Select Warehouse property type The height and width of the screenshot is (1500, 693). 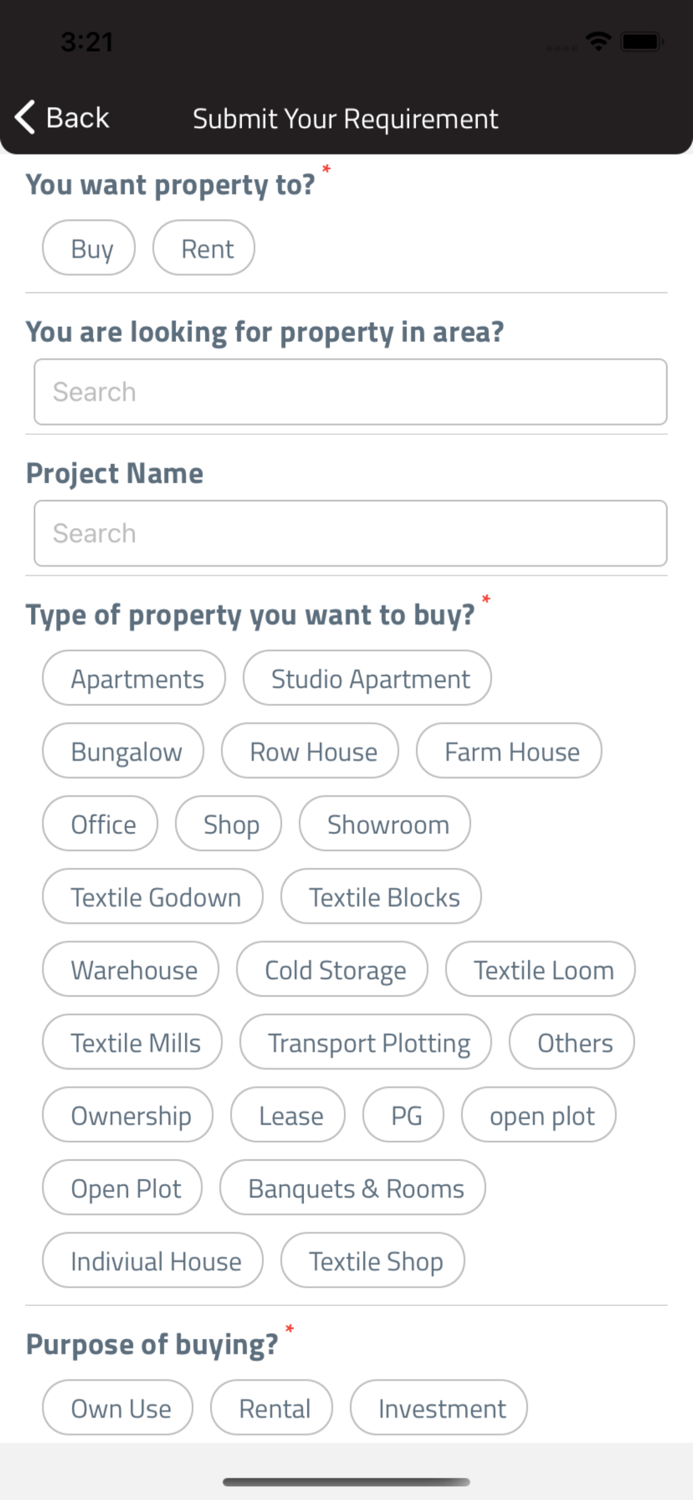130,969
